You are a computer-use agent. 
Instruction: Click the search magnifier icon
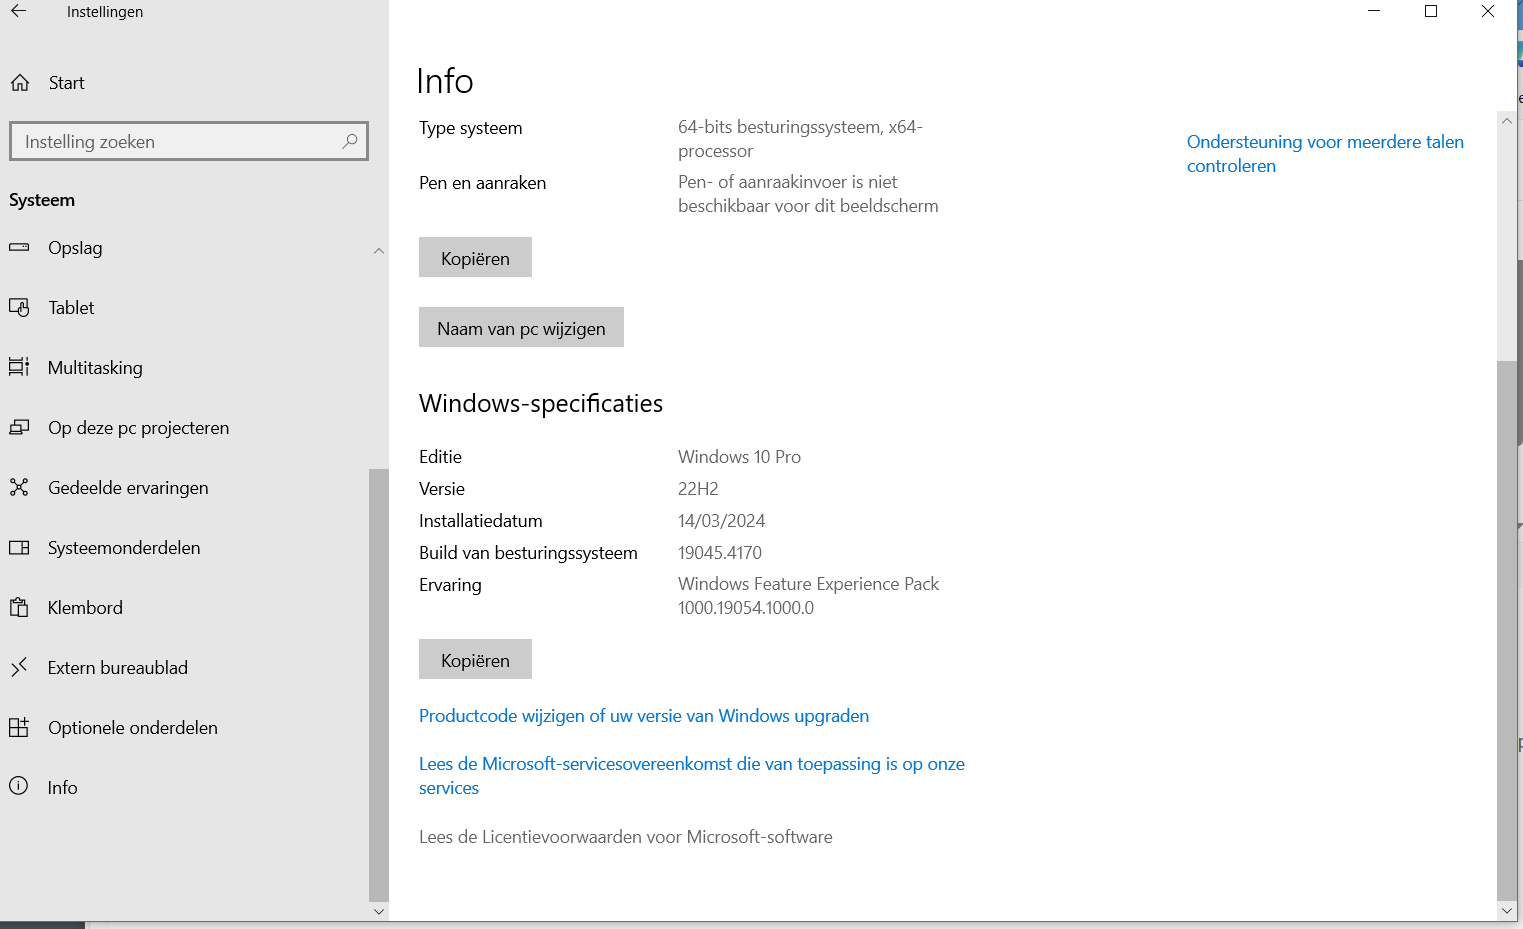349,142
